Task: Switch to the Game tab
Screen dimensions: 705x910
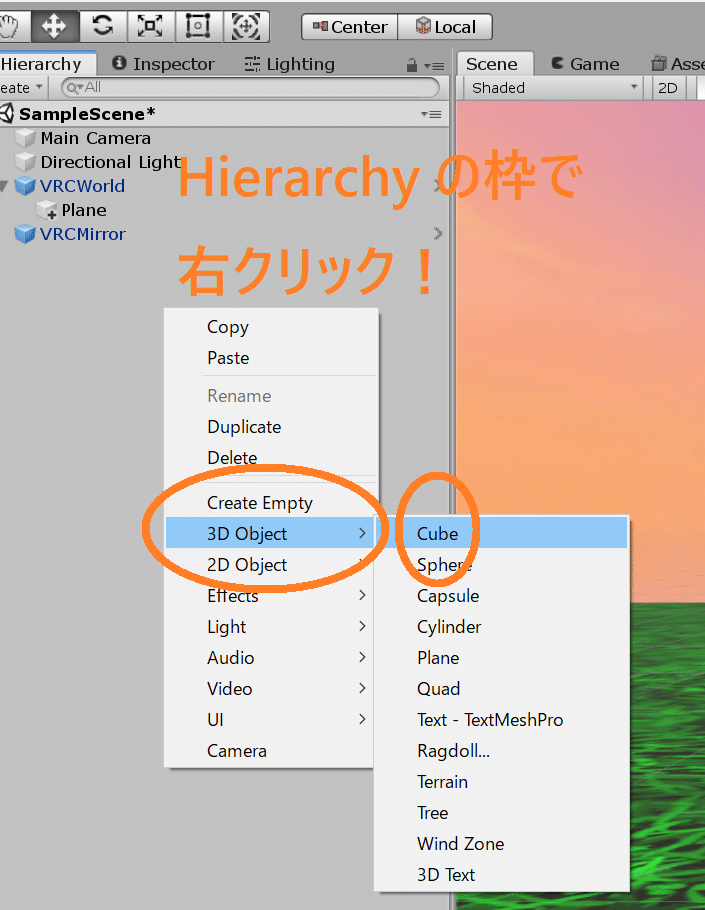Action: (x=585, y=64)
